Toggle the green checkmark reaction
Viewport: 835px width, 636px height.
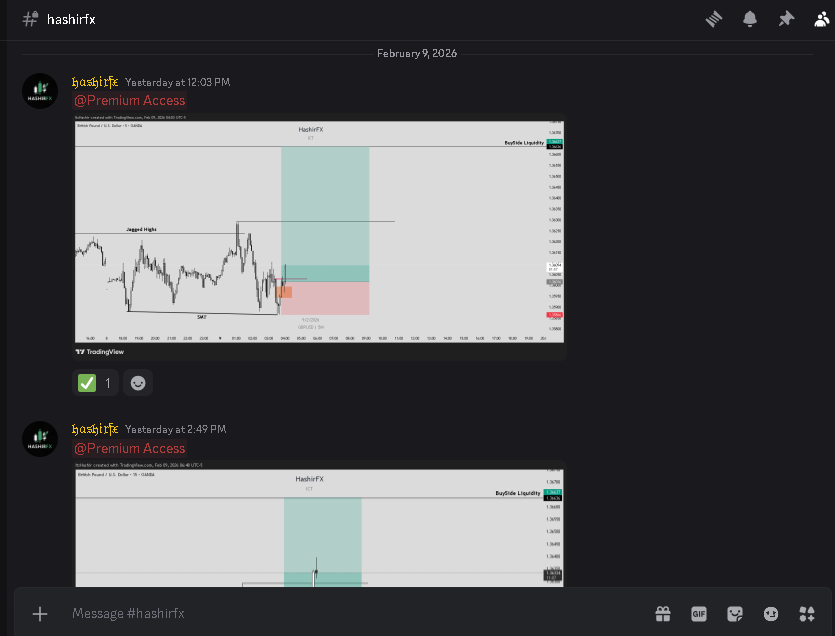click(x=95, y=383)
